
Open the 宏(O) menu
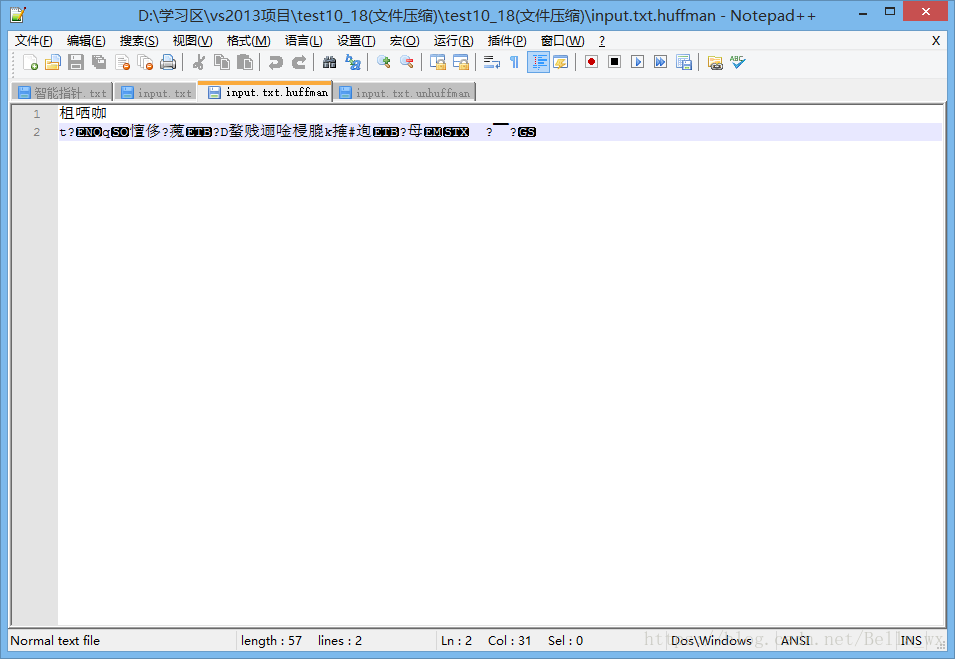pyautogui.click(x=404, y=41)
